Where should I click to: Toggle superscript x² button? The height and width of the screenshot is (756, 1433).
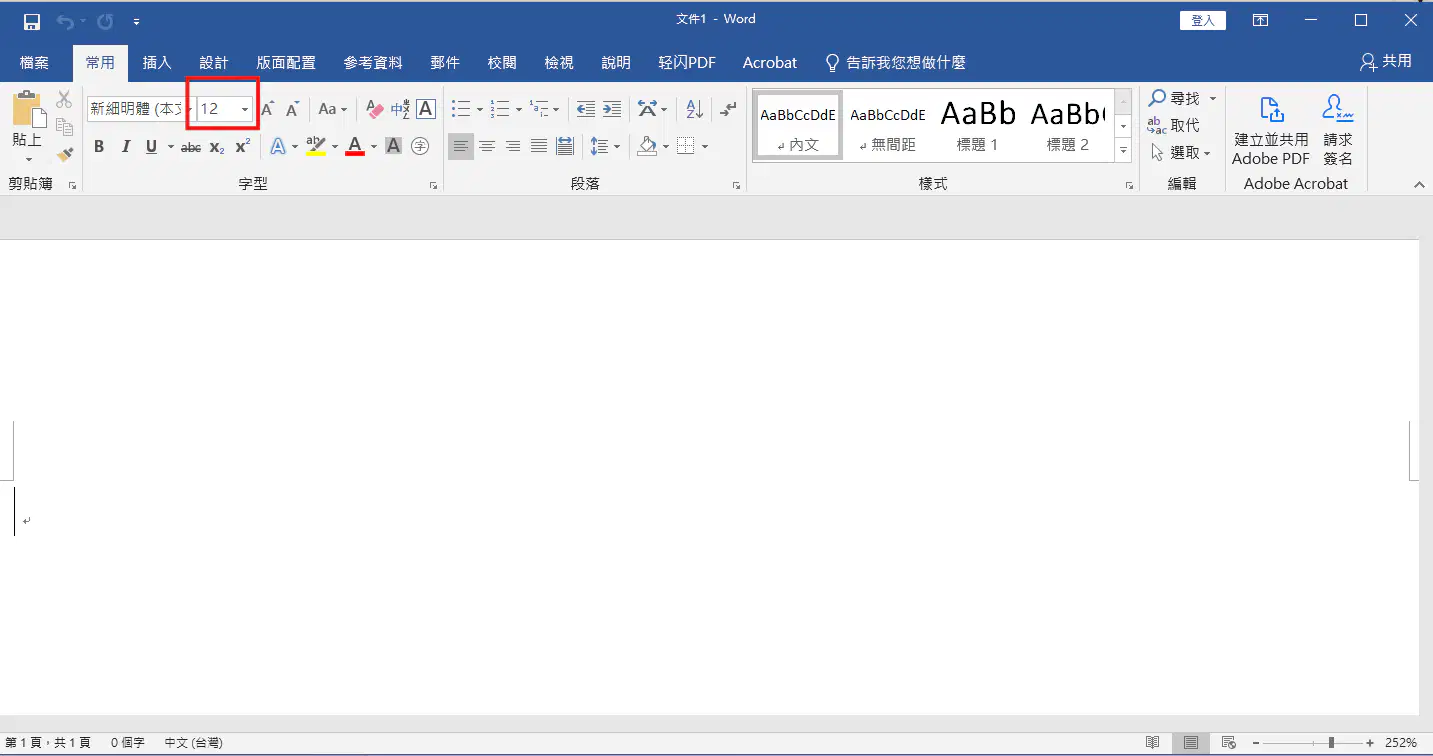[x=243, y=147]
